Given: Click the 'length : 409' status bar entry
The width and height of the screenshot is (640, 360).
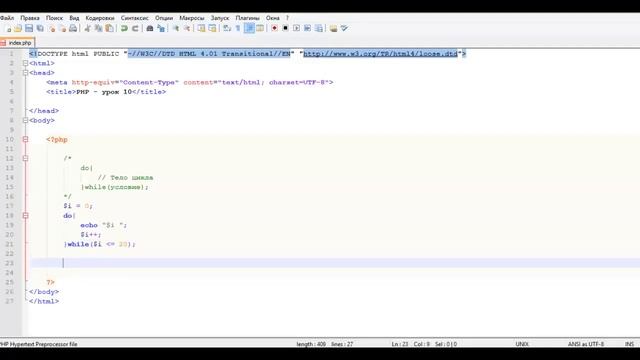Looking at the screenshot, I should (x=311, y=344).
